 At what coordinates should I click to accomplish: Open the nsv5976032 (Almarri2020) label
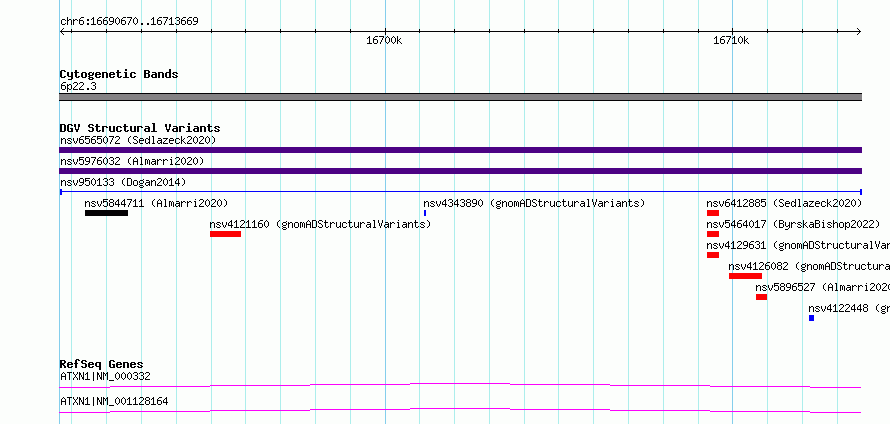tap(132, 161)
